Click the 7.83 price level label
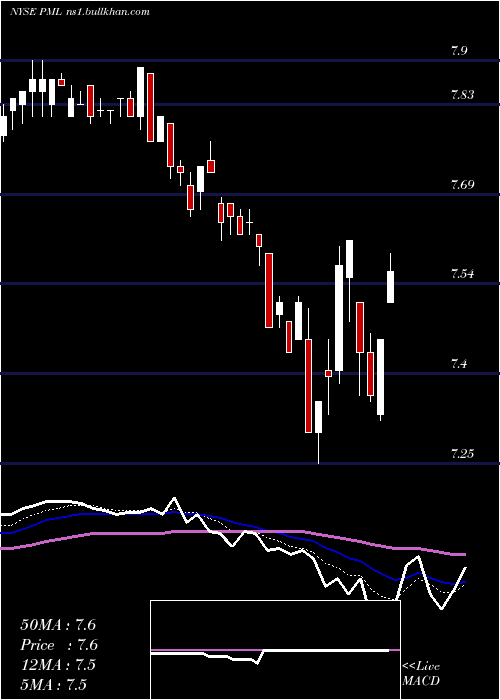Image resolution: width=500 pixels, height=700 pixels. [462, 95]
